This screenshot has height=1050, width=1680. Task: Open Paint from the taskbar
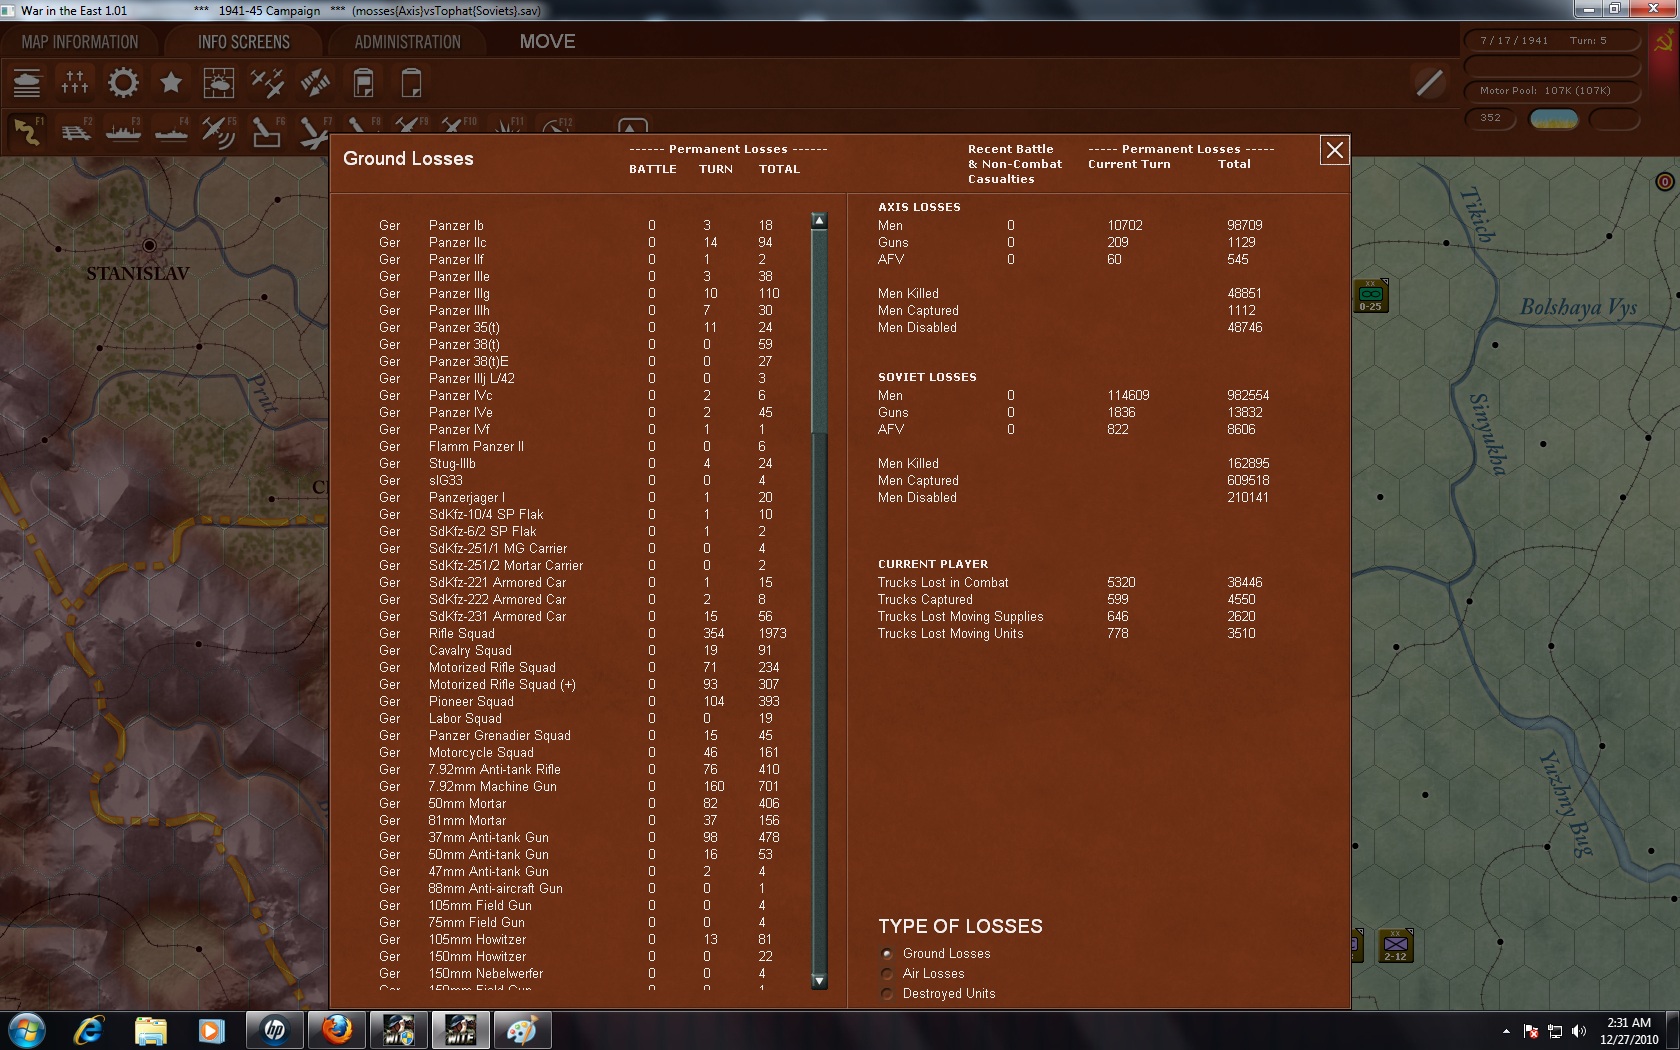[522, 1030]
